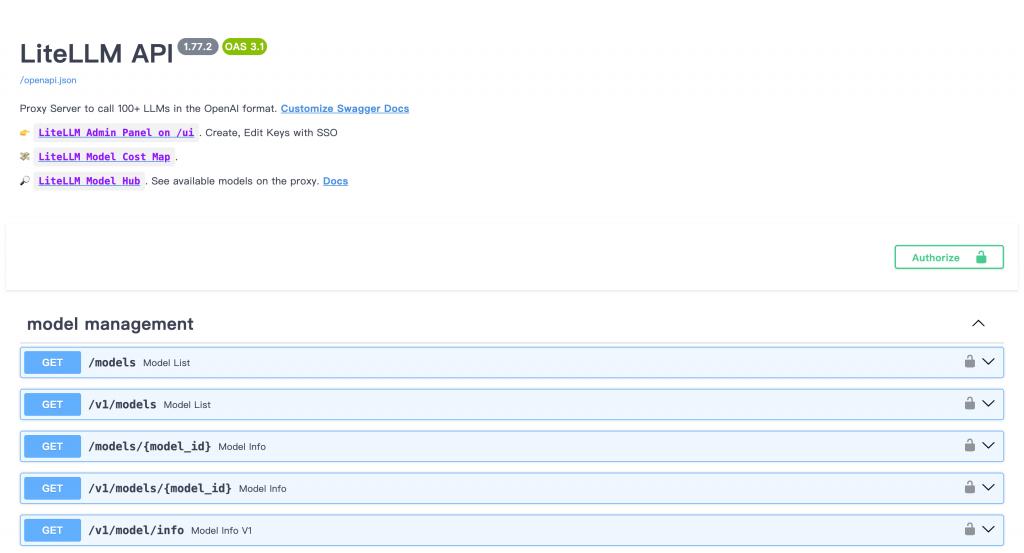1024x553 pixels.
Task: Click the pointing hand emoji beside Admin Panel
Action: coord(25,133)
